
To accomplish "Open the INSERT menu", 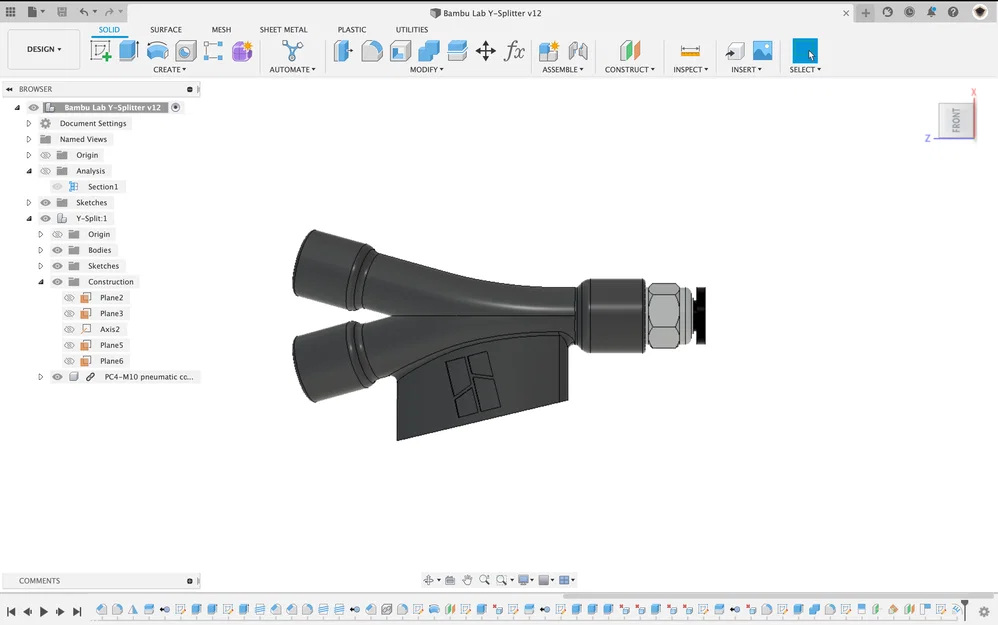I will (x=746, y=69).
